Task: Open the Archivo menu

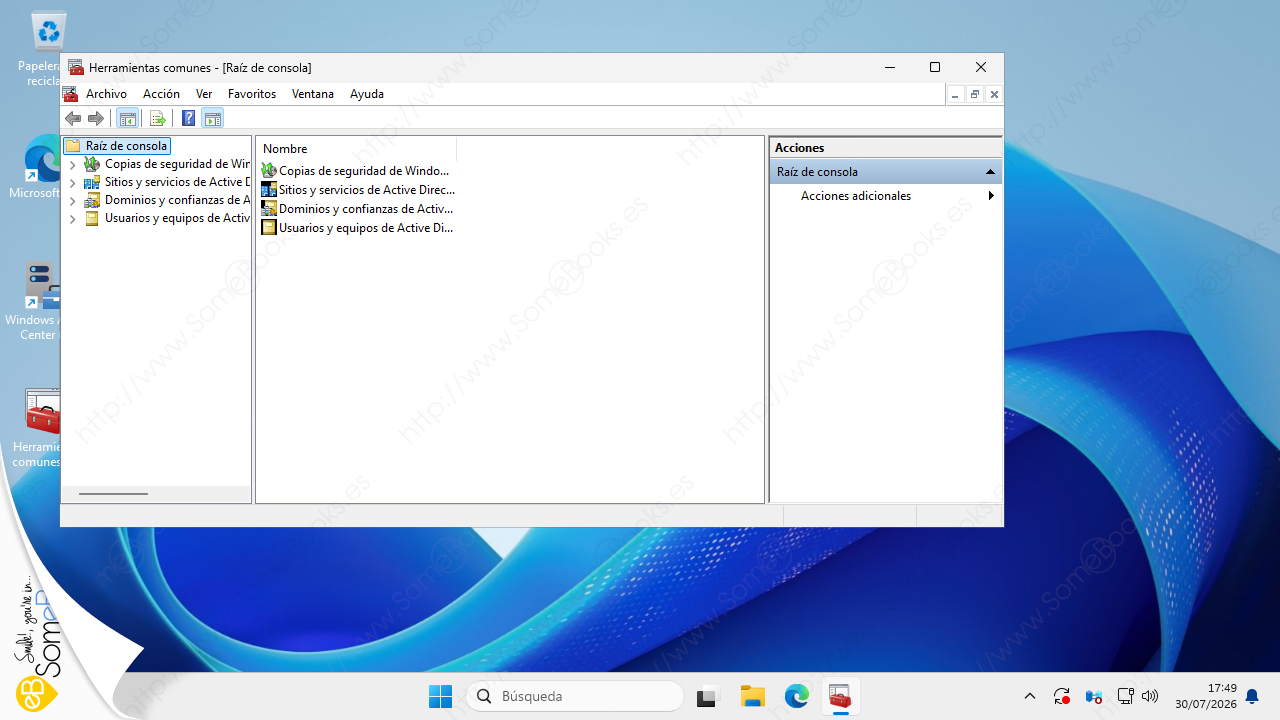Action: pyautogui.click(x=106, y=94)
